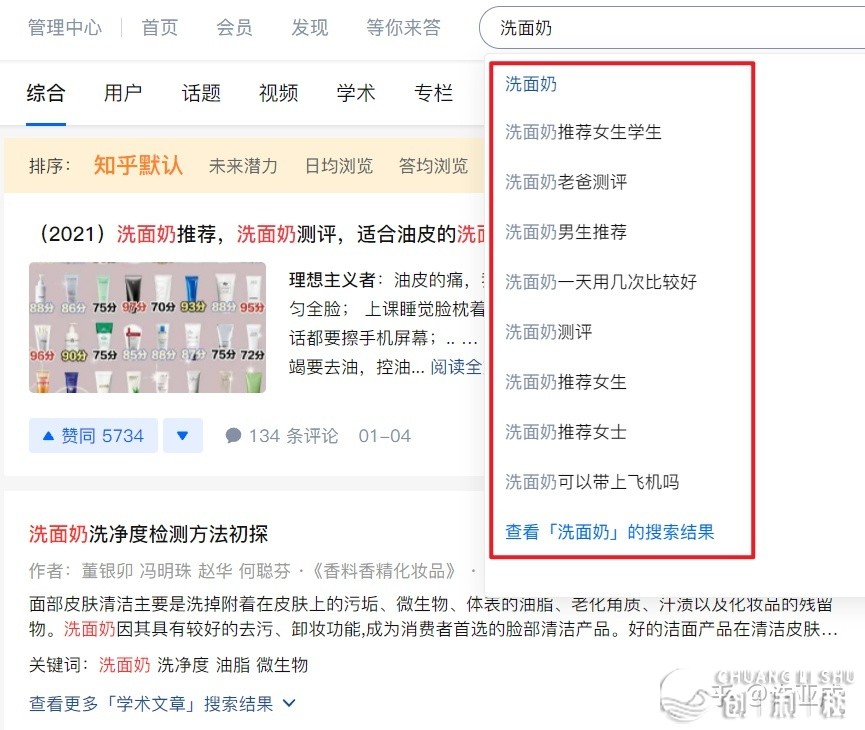Choose suggestion 洗面奶老爸测评
The width and height of the screenshot is (865, 730).
click(x=566, y=182)
